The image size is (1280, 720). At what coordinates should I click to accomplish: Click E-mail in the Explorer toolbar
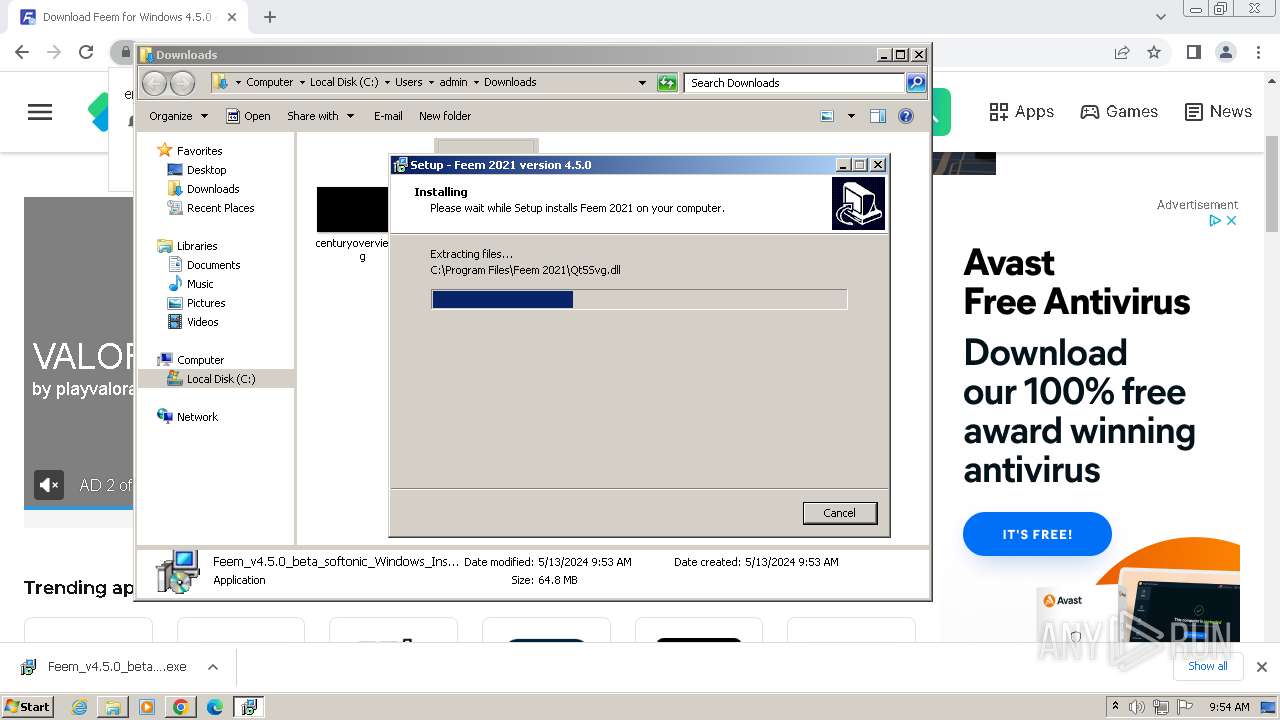[x=388, y=116]
